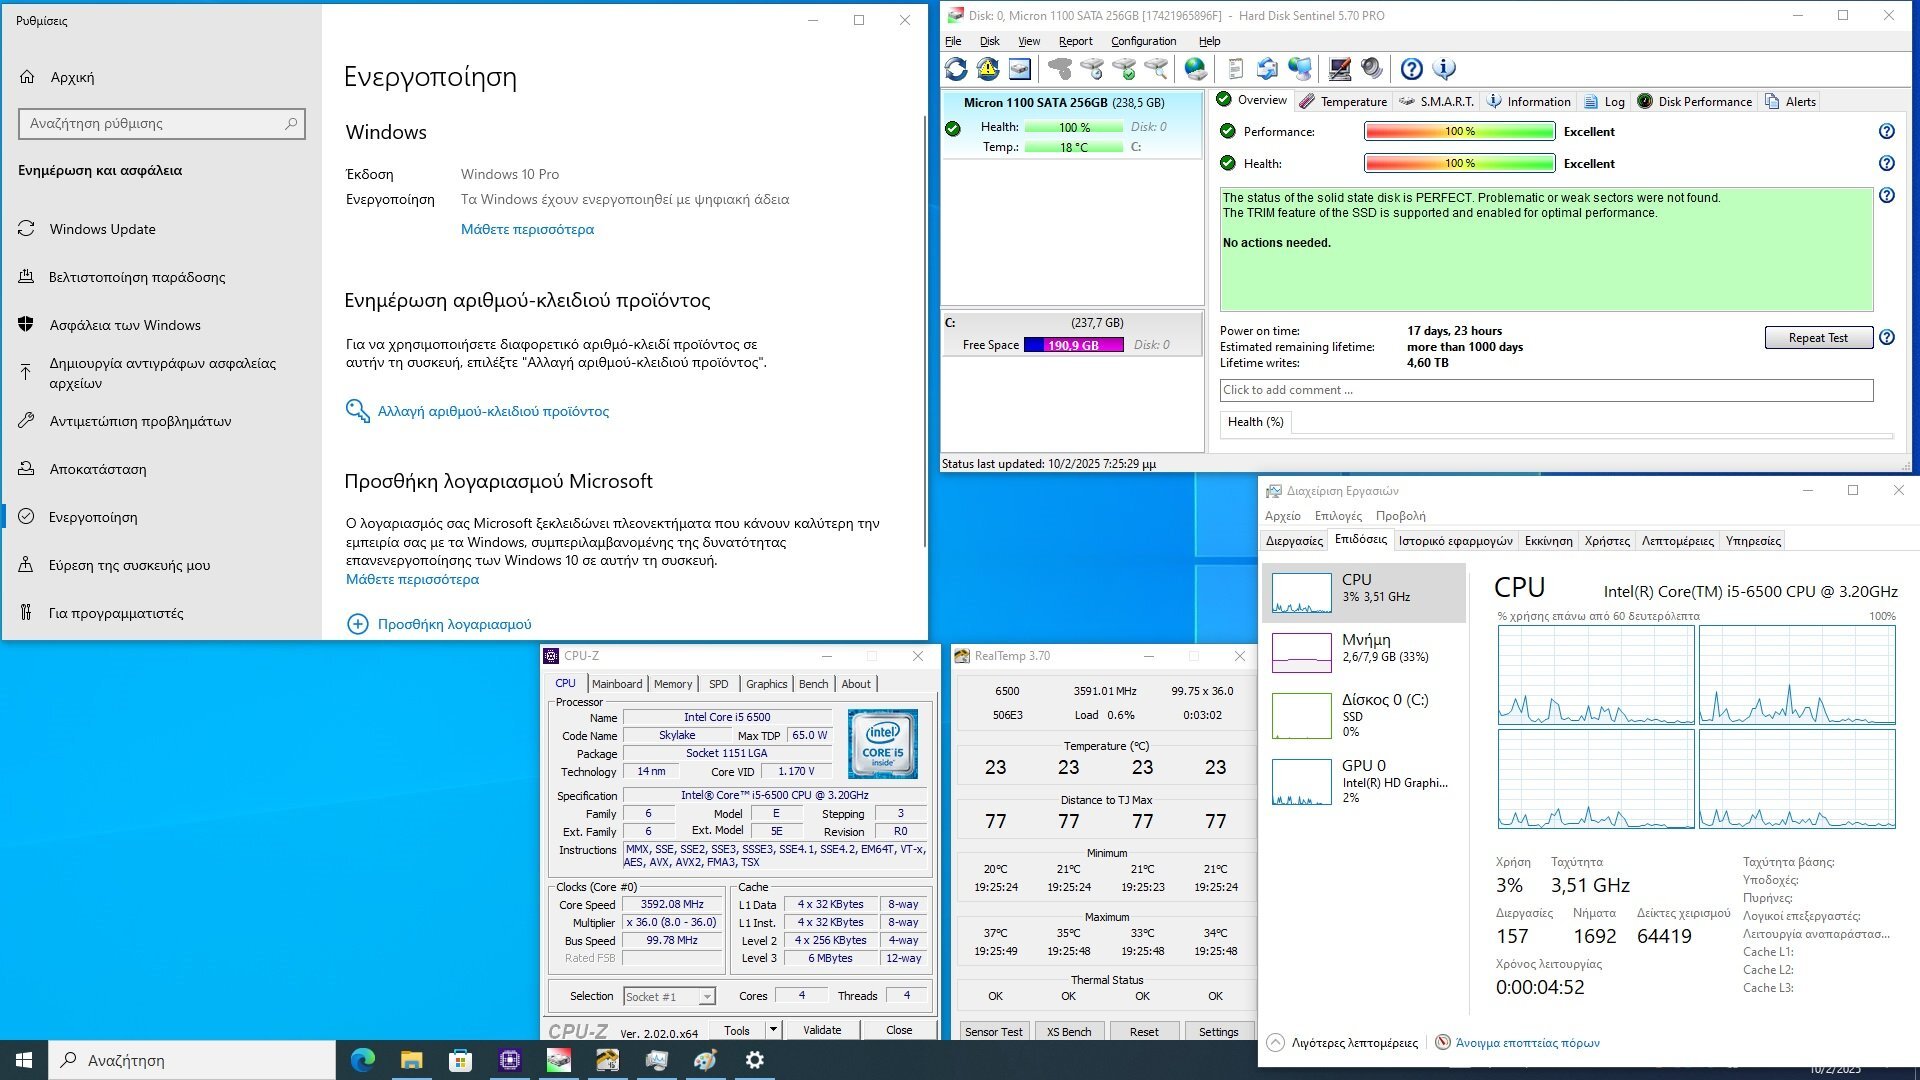Click the Repeat Test button
1920x1080 pixels.
coord(1818,338)
